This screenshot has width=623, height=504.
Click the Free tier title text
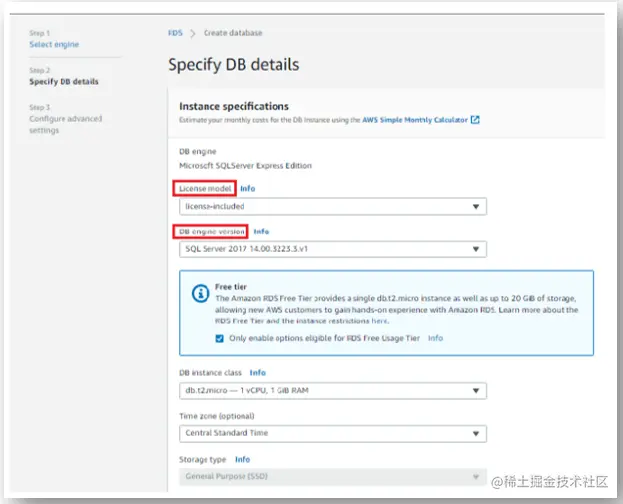pyautogui.click(x=231, y=287)
